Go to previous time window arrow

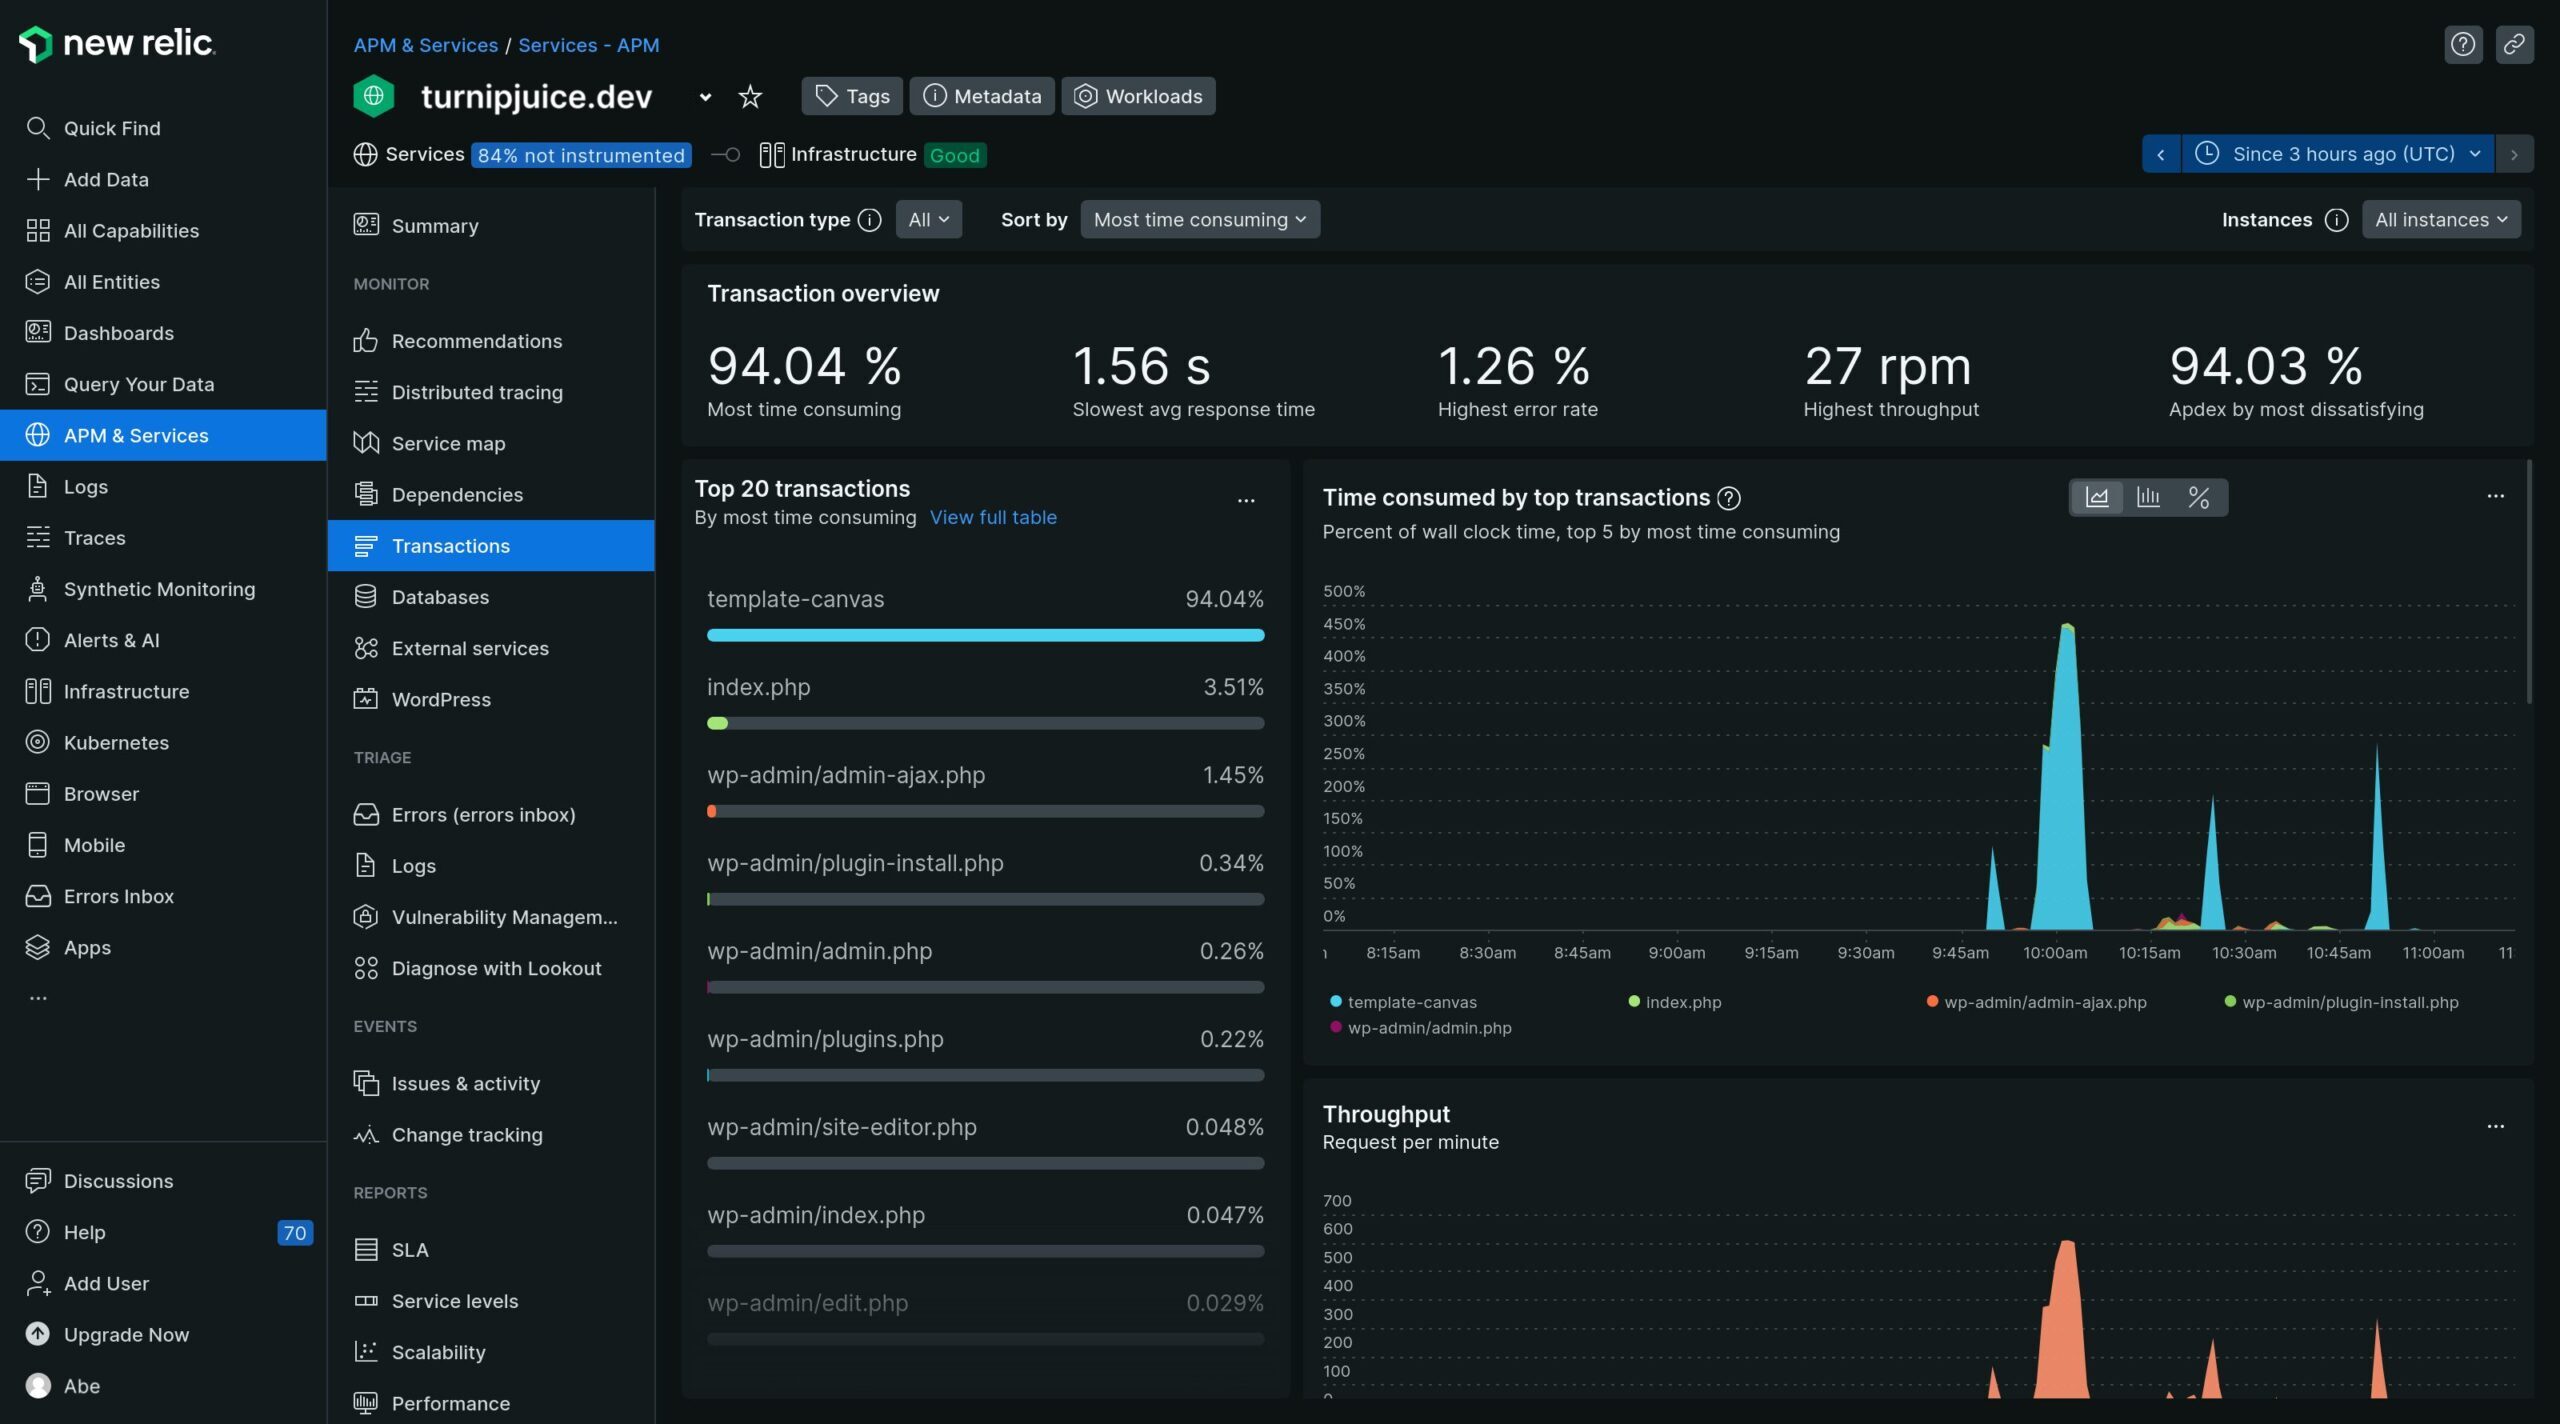pyautogui.click(x=2161, y=154)
